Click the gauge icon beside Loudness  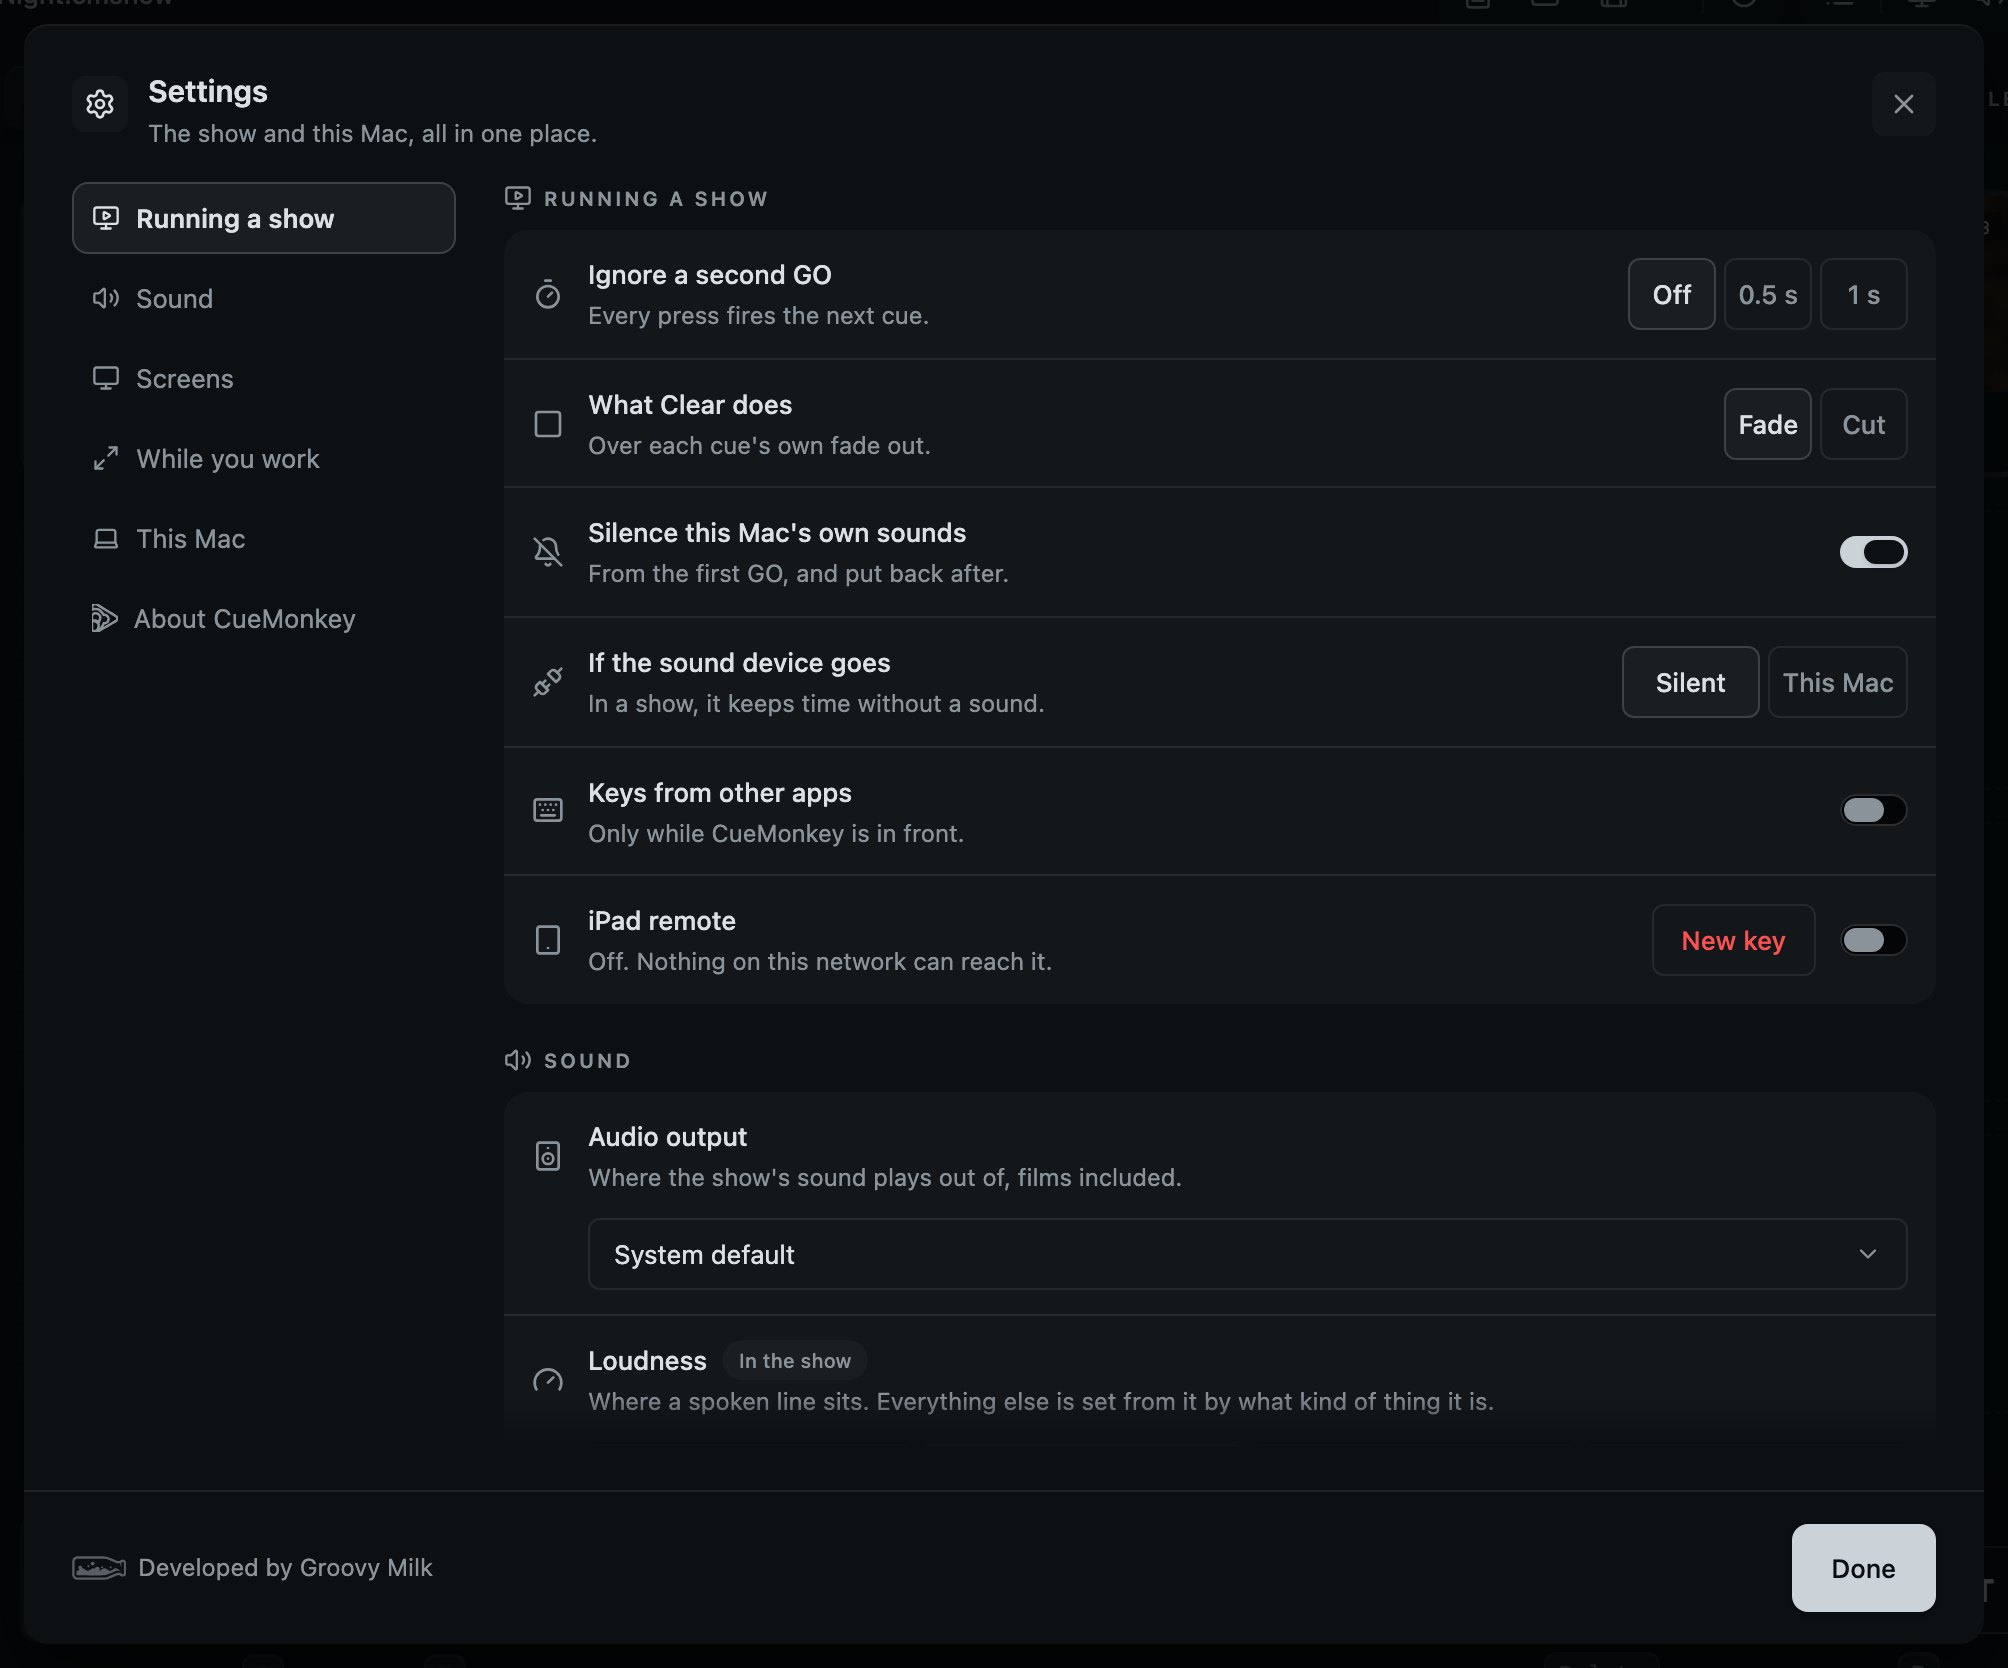[x=548, y=1380]
